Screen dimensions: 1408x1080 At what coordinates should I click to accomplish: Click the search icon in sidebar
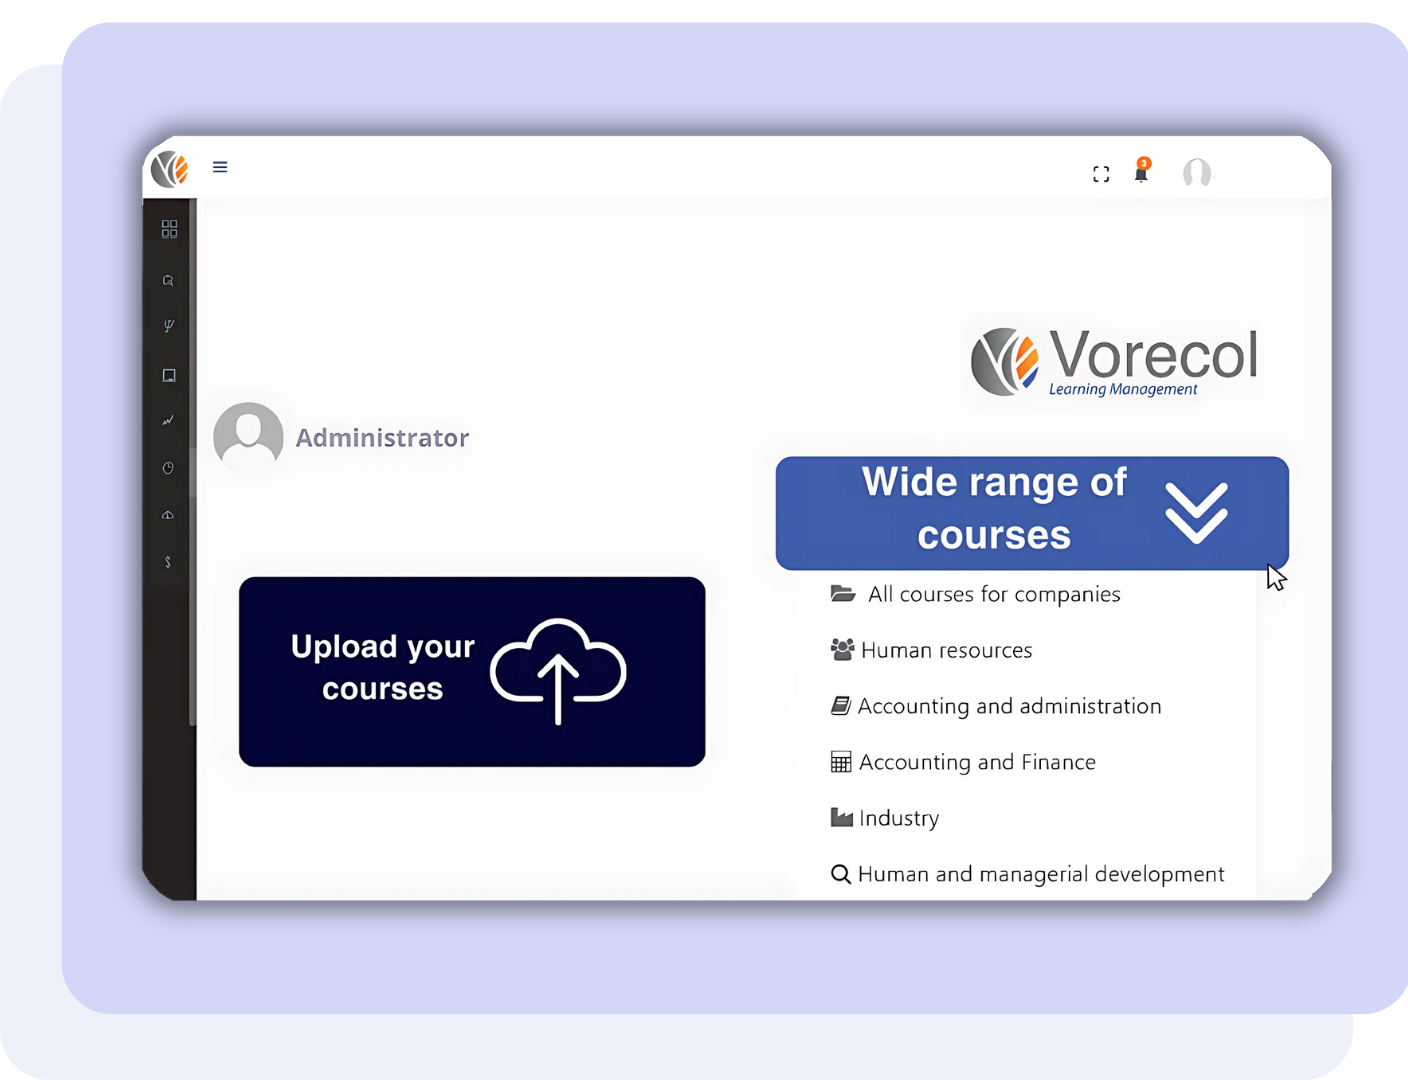click(168, 281)
